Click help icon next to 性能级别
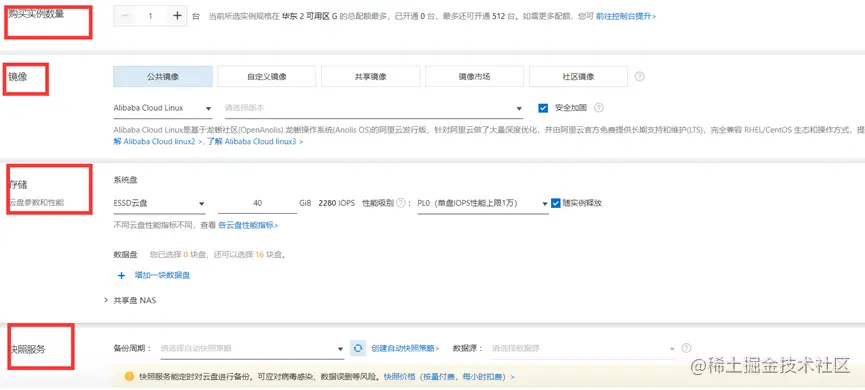 coord(401,203)
